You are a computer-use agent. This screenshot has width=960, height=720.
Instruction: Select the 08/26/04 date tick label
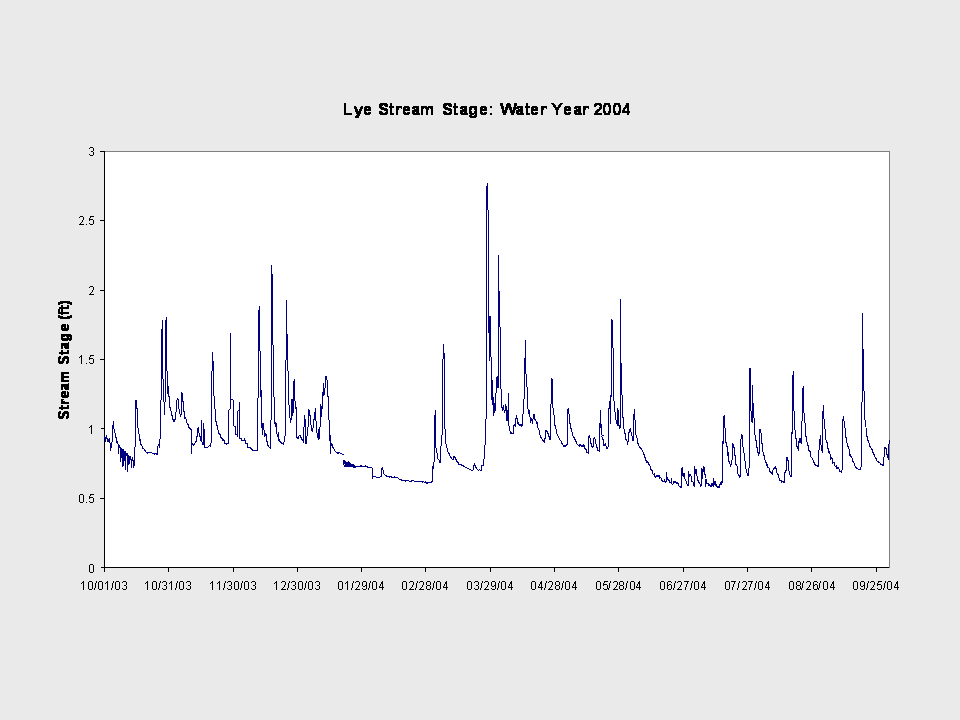point(811,586)
